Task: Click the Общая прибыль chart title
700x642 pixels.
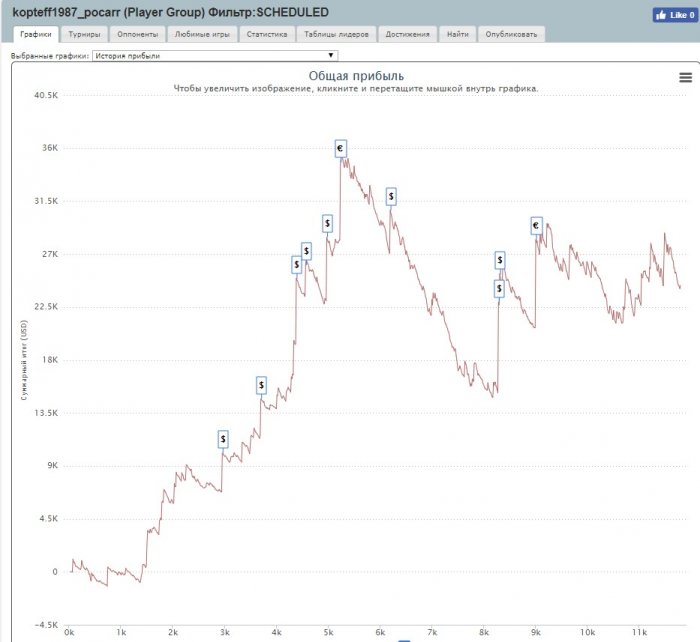Action: (x=356, y=76)
